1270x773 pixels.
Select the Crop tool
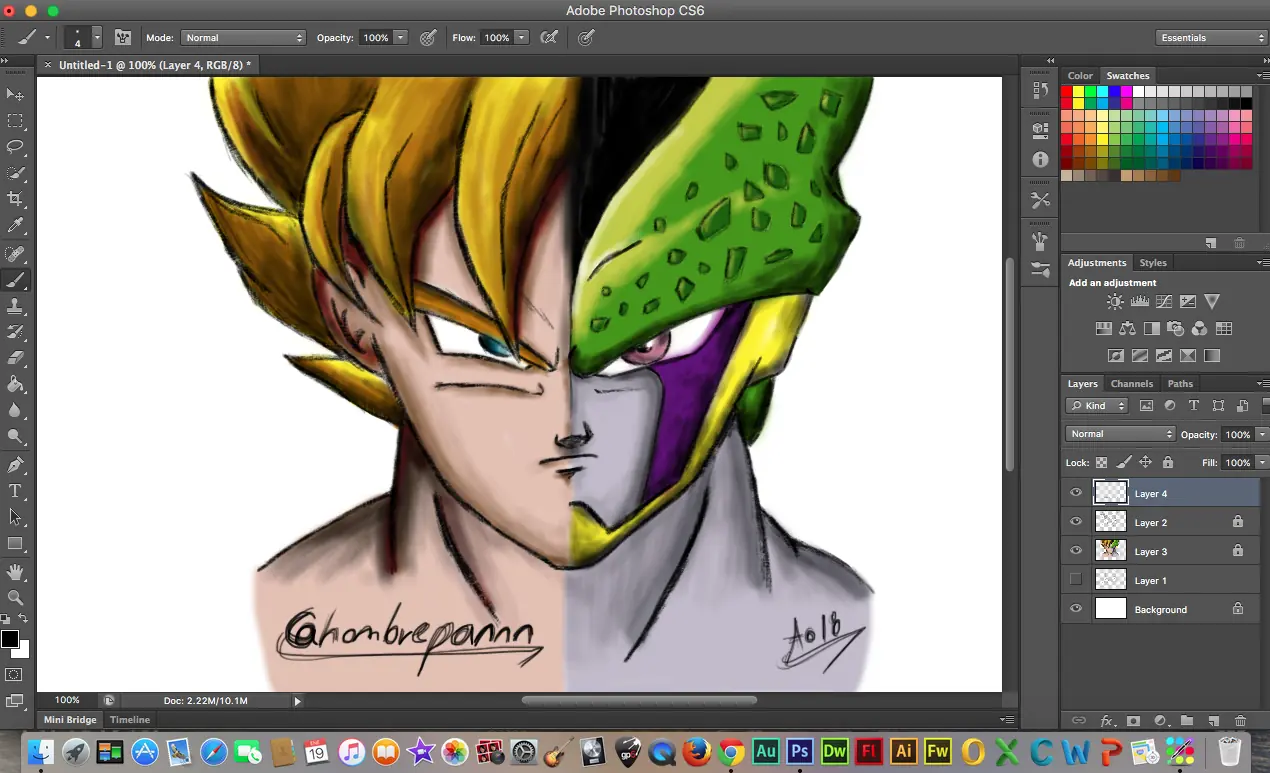(15, 199)
